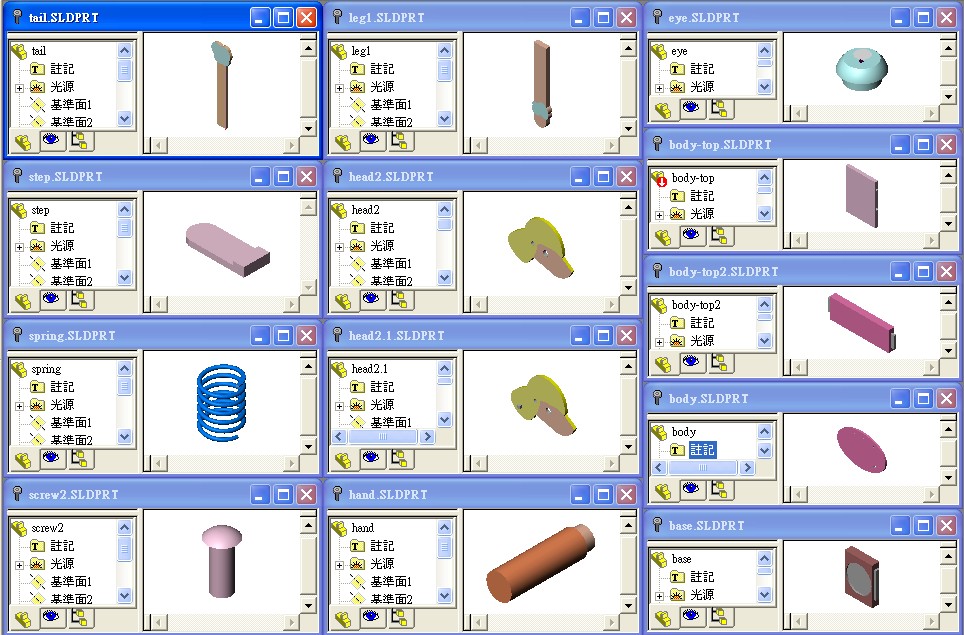Click the screw2 model in viewport
This screenshot has height=635, width=964.
coord(221,561)
